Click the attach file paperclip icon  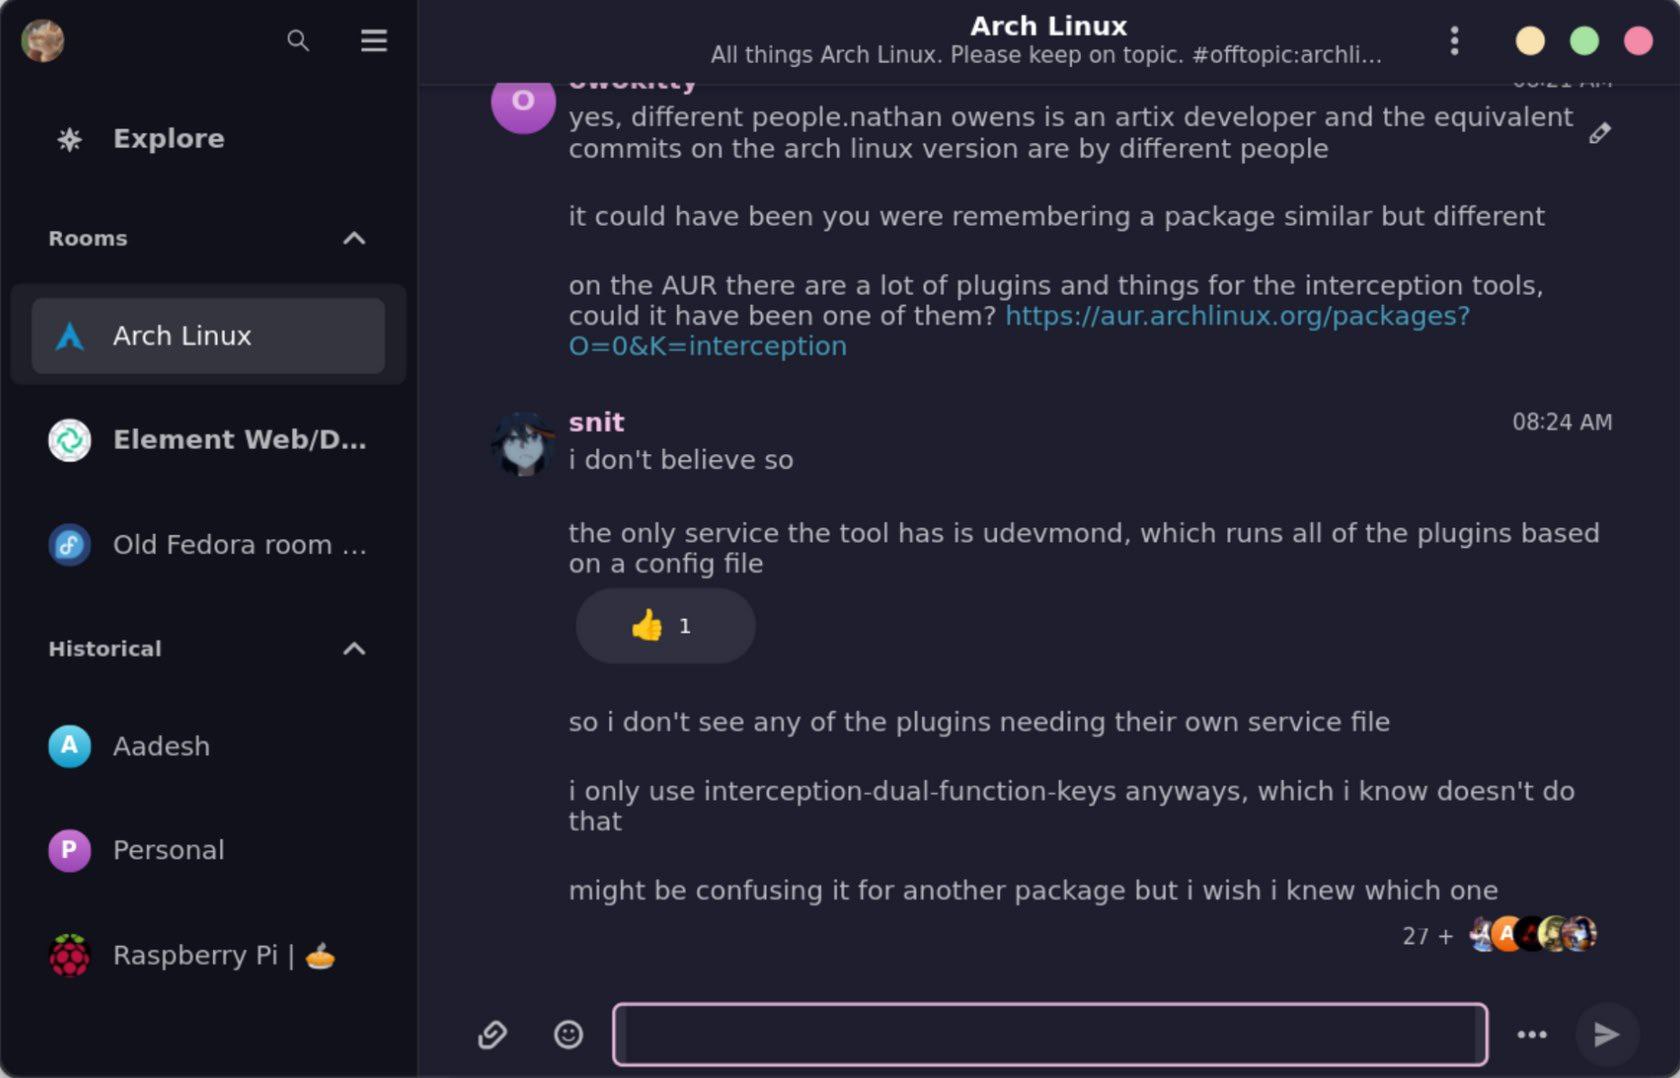point(492,1034)
